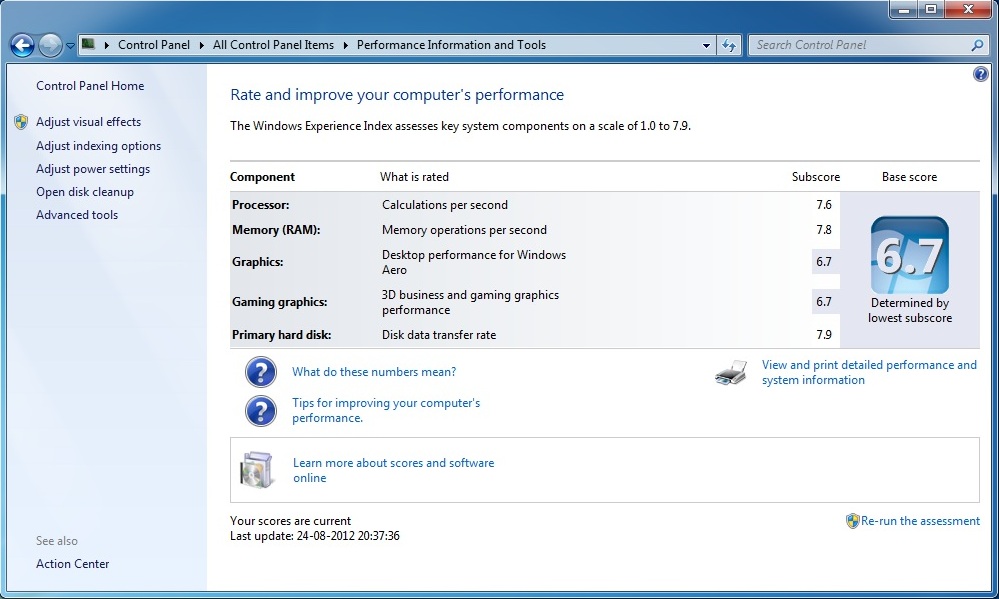Go to Control Panel Home
Image resolution: width=999 pixels, height=599 pixels.
tap(90, 86)
